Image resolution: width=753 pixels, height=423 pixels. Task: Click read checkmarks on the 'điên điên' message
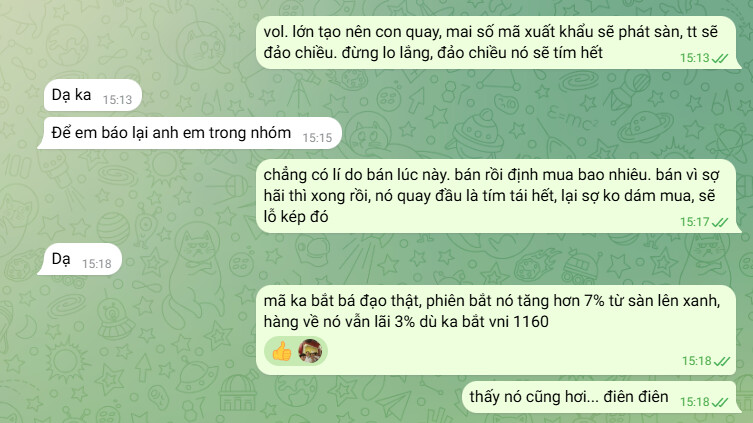click(x=720, y=402)
